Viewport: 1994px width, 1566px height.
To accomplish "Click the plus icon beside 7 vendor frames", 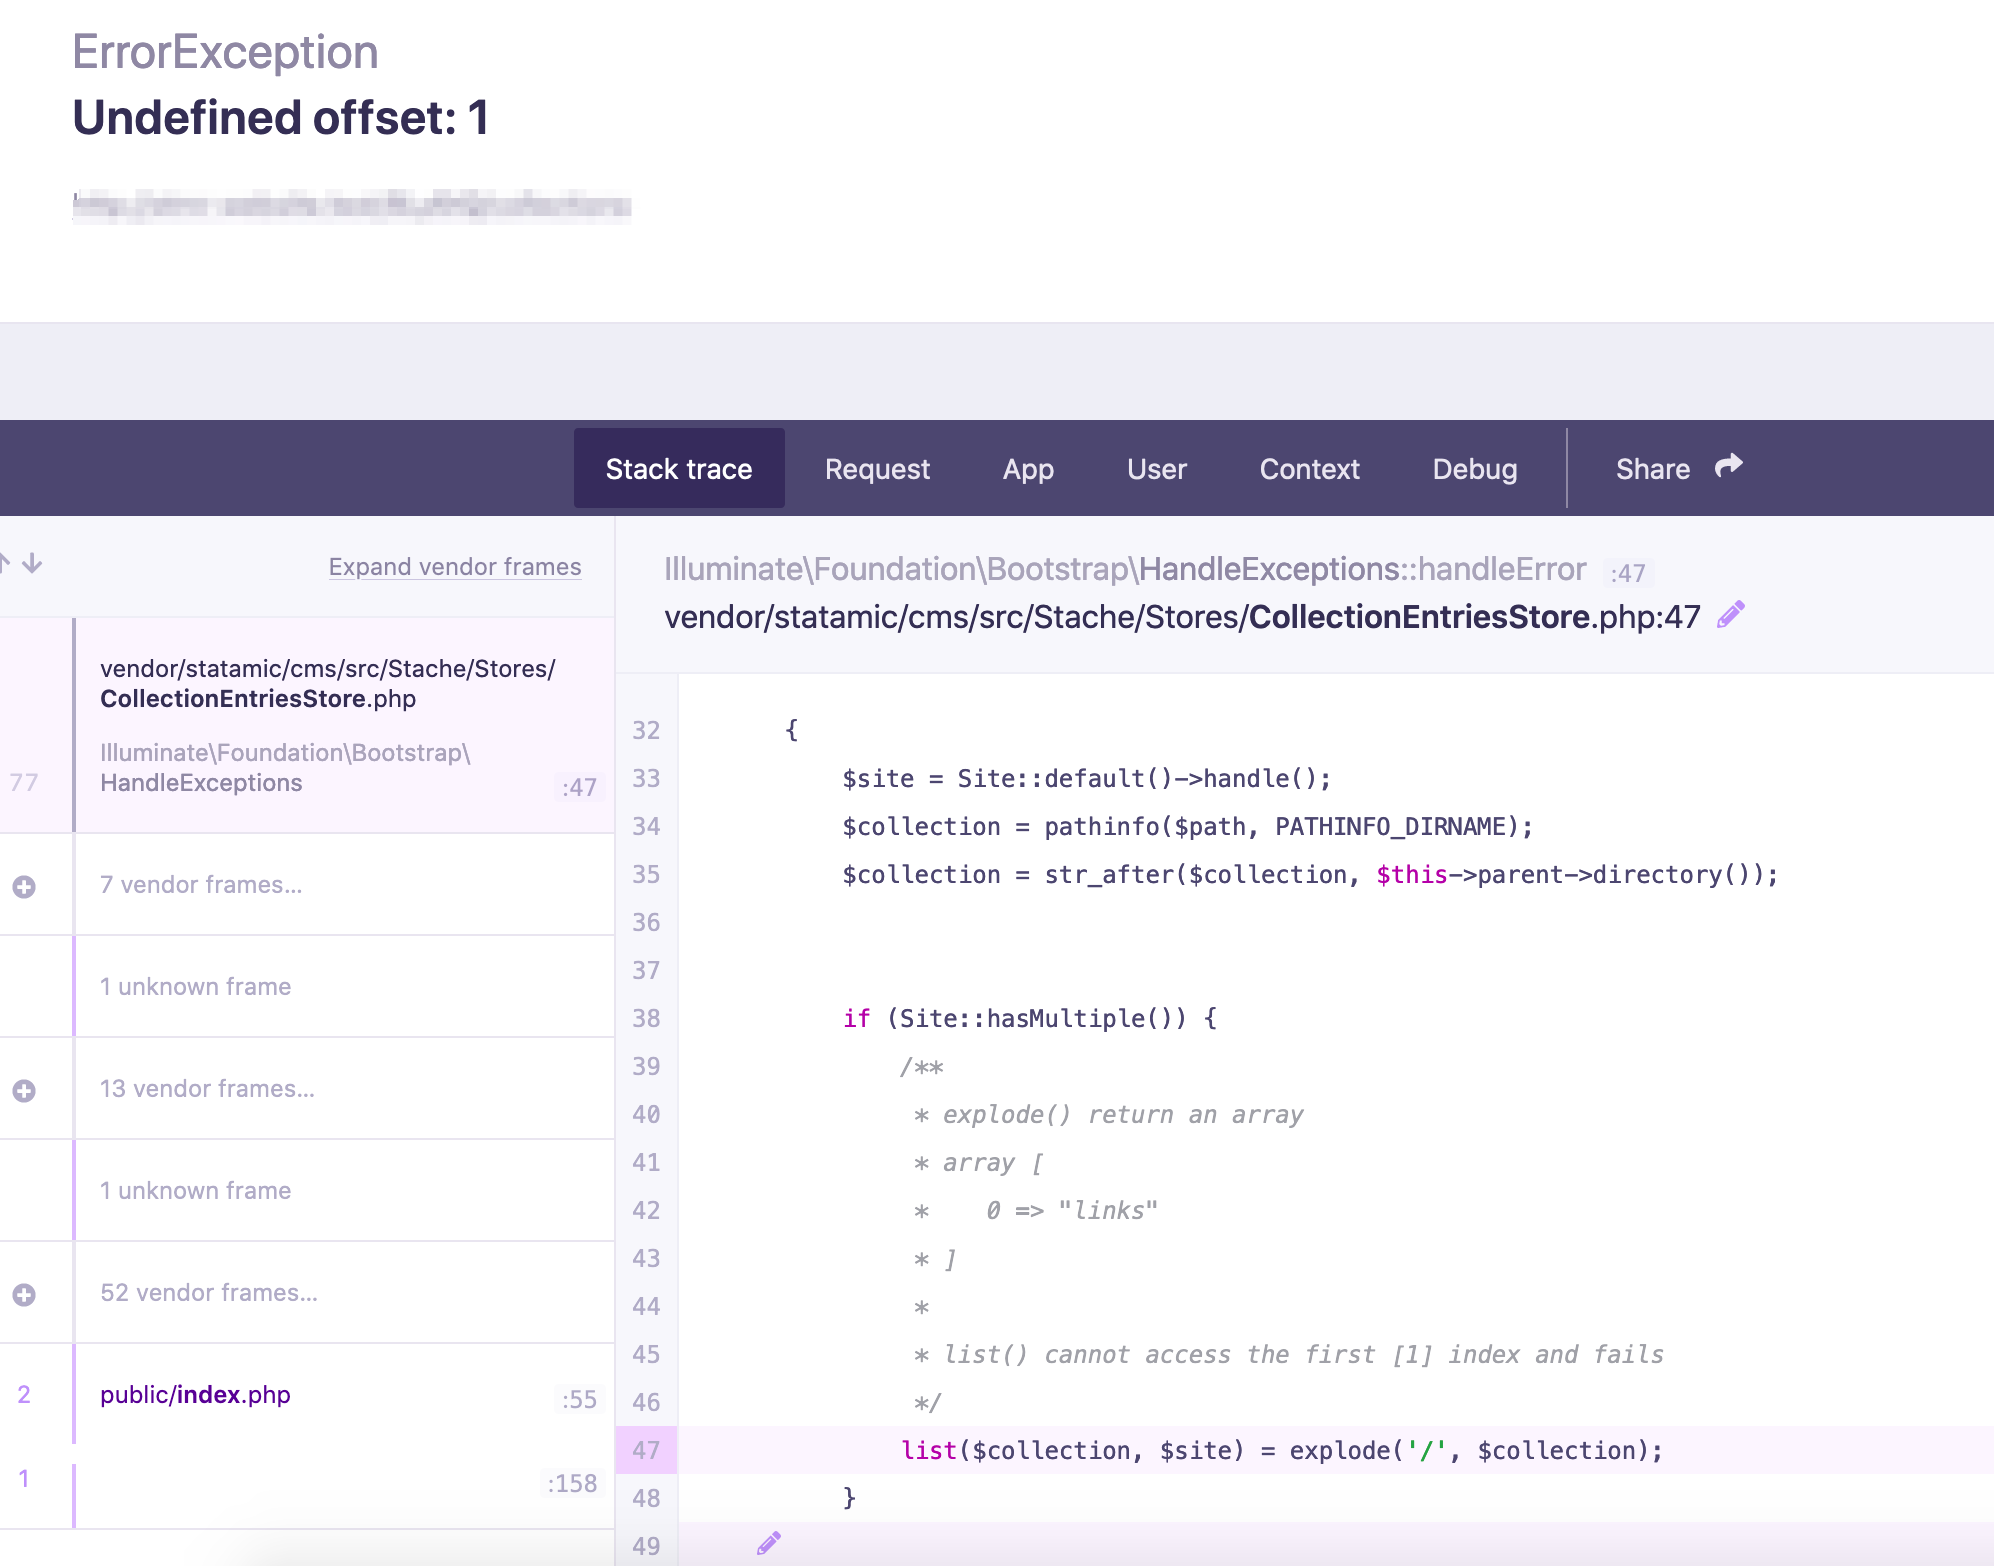I will click(24, 886).
